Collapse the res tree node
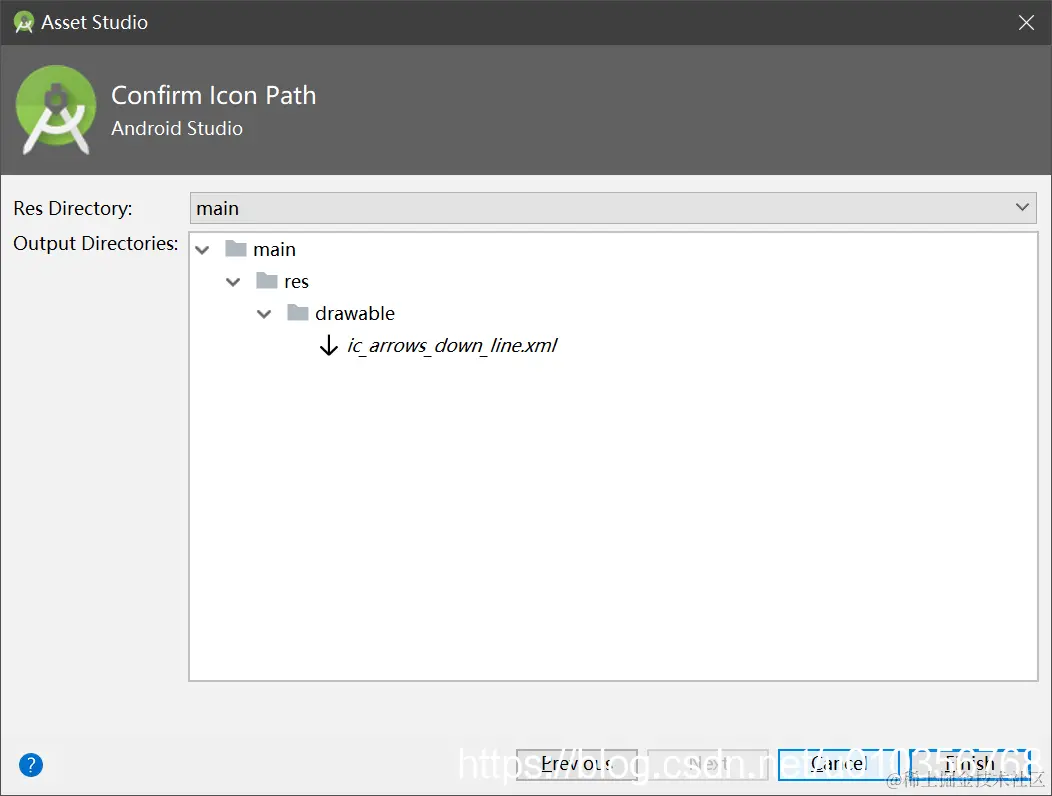1052x796 pixels. coord(233,282)
